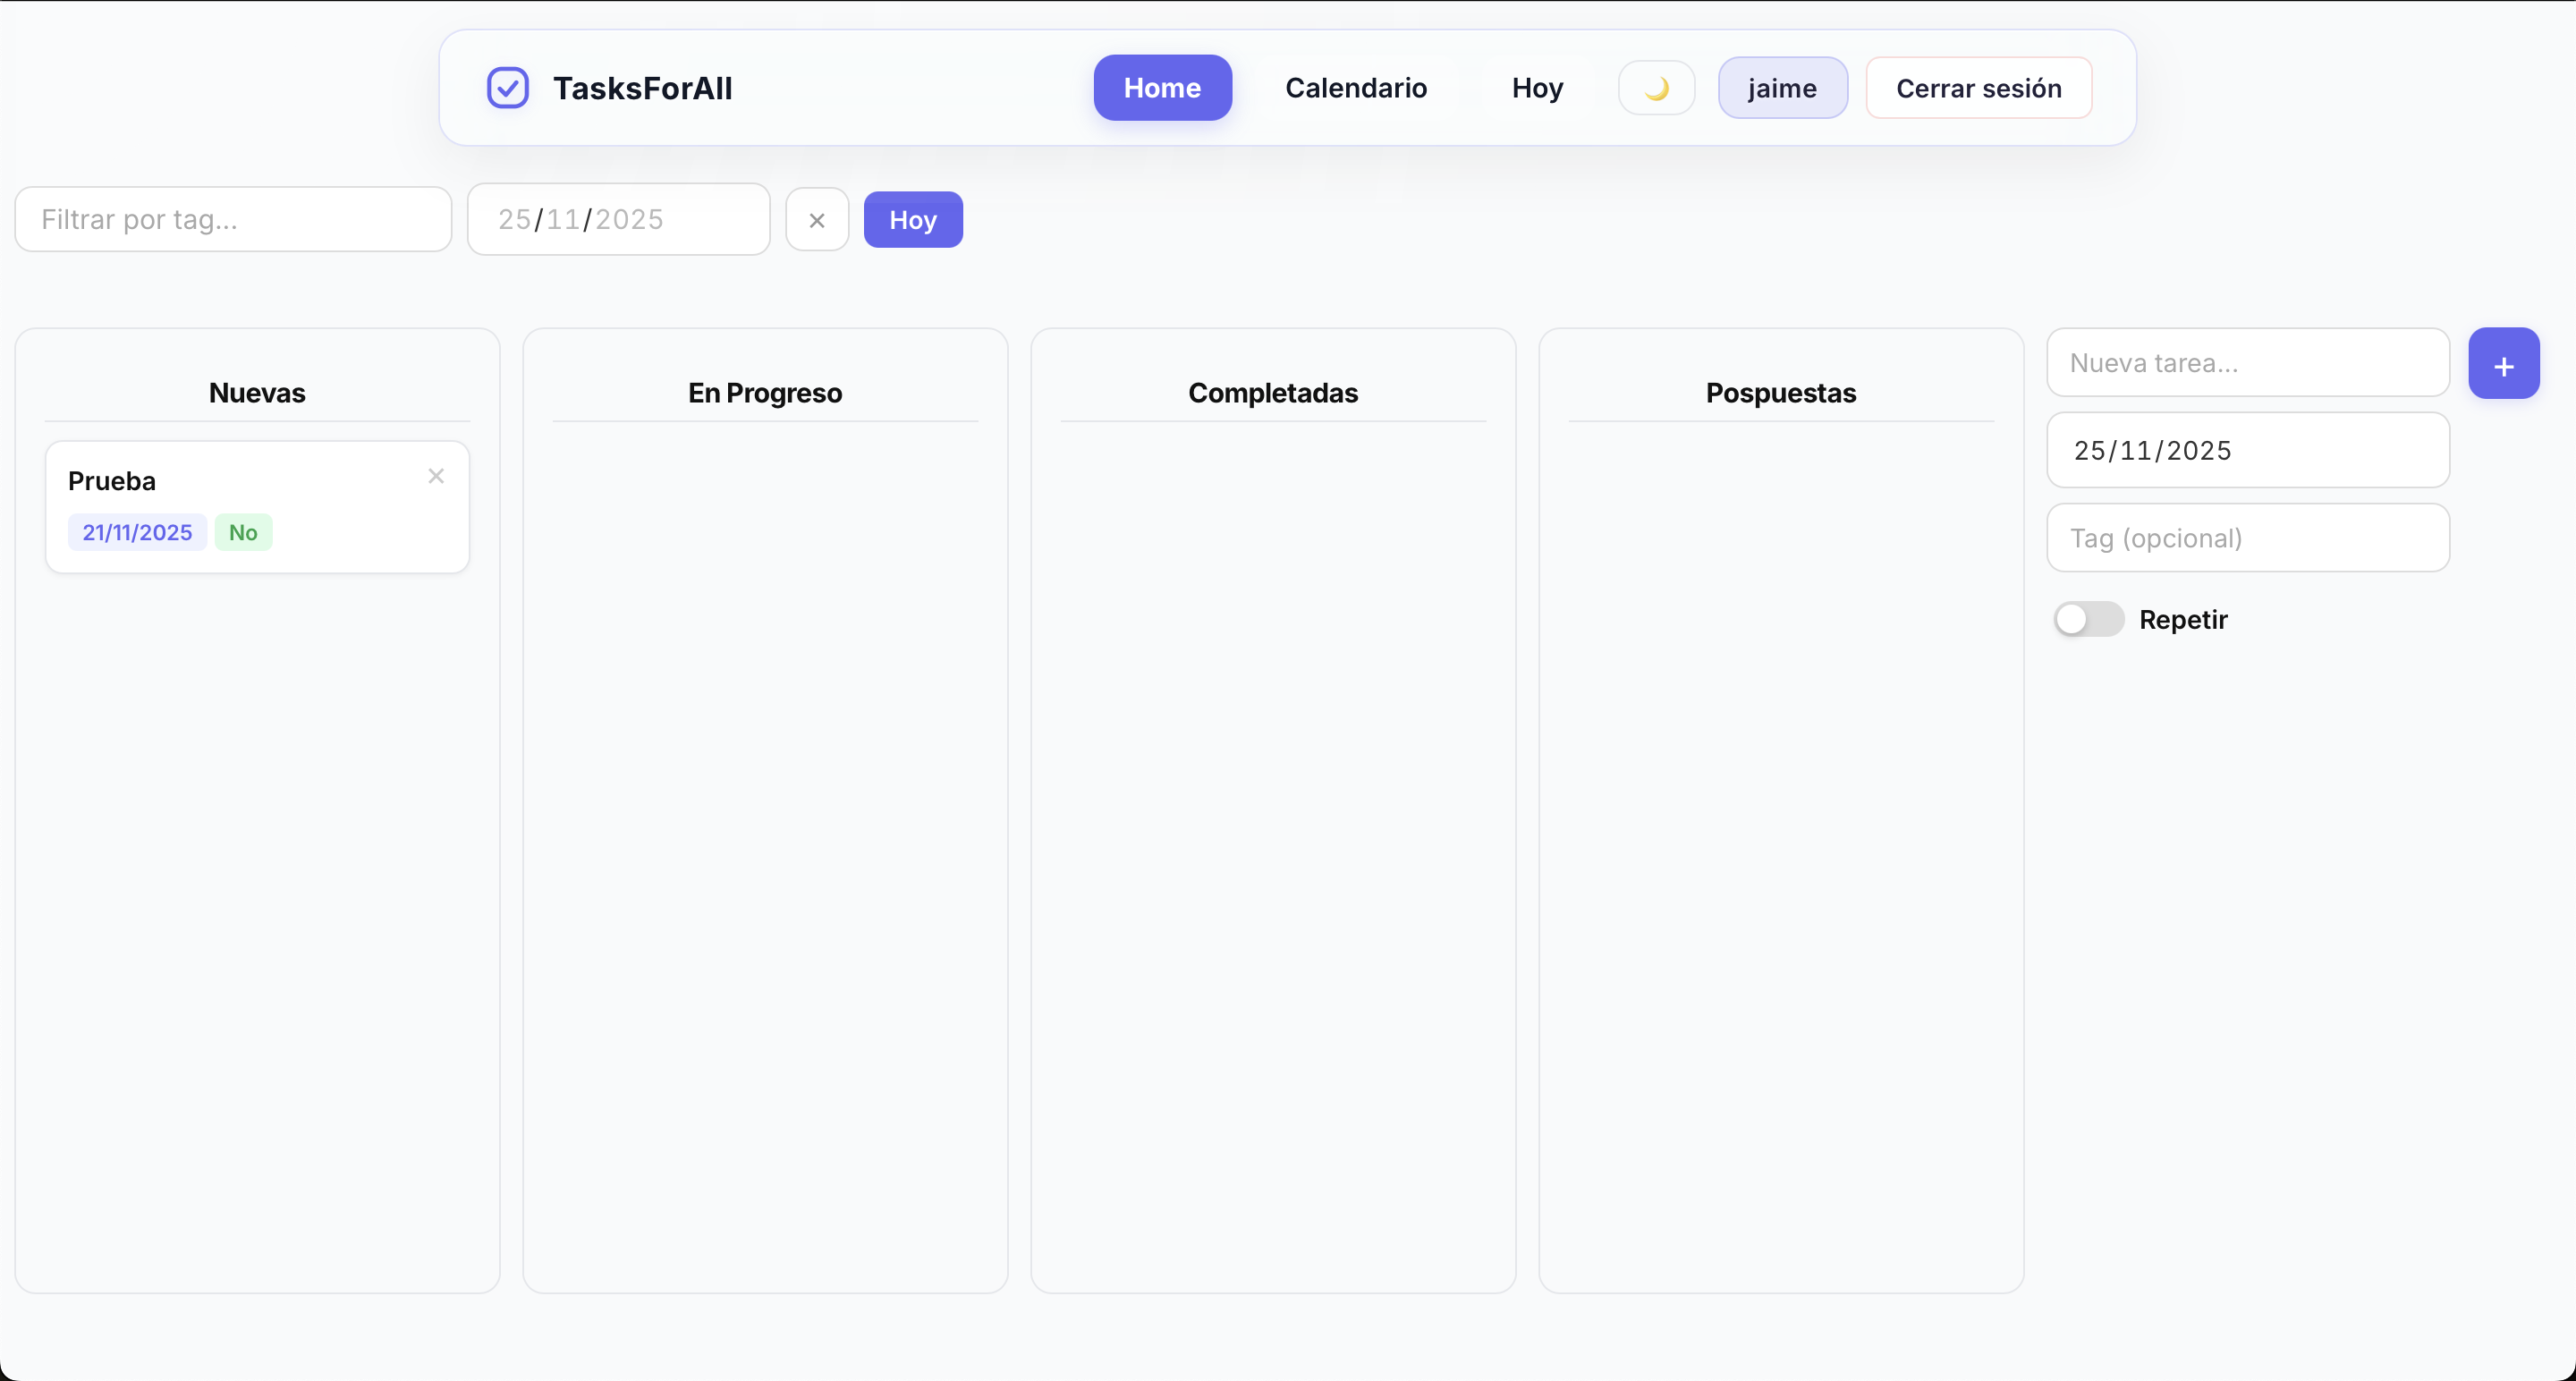Delete the Prueba task with its X icon

click(x=437, y=477)
